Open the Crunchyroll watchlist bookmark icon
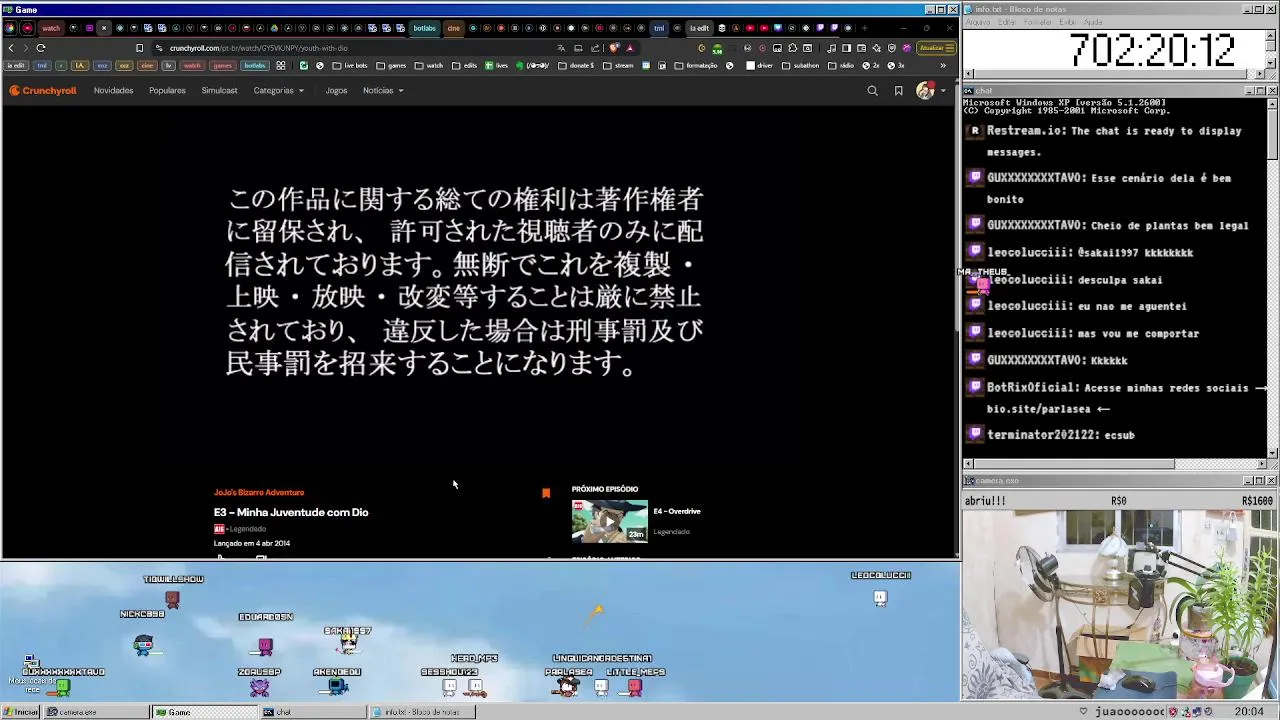The image size is (1280, 720). 898,91
